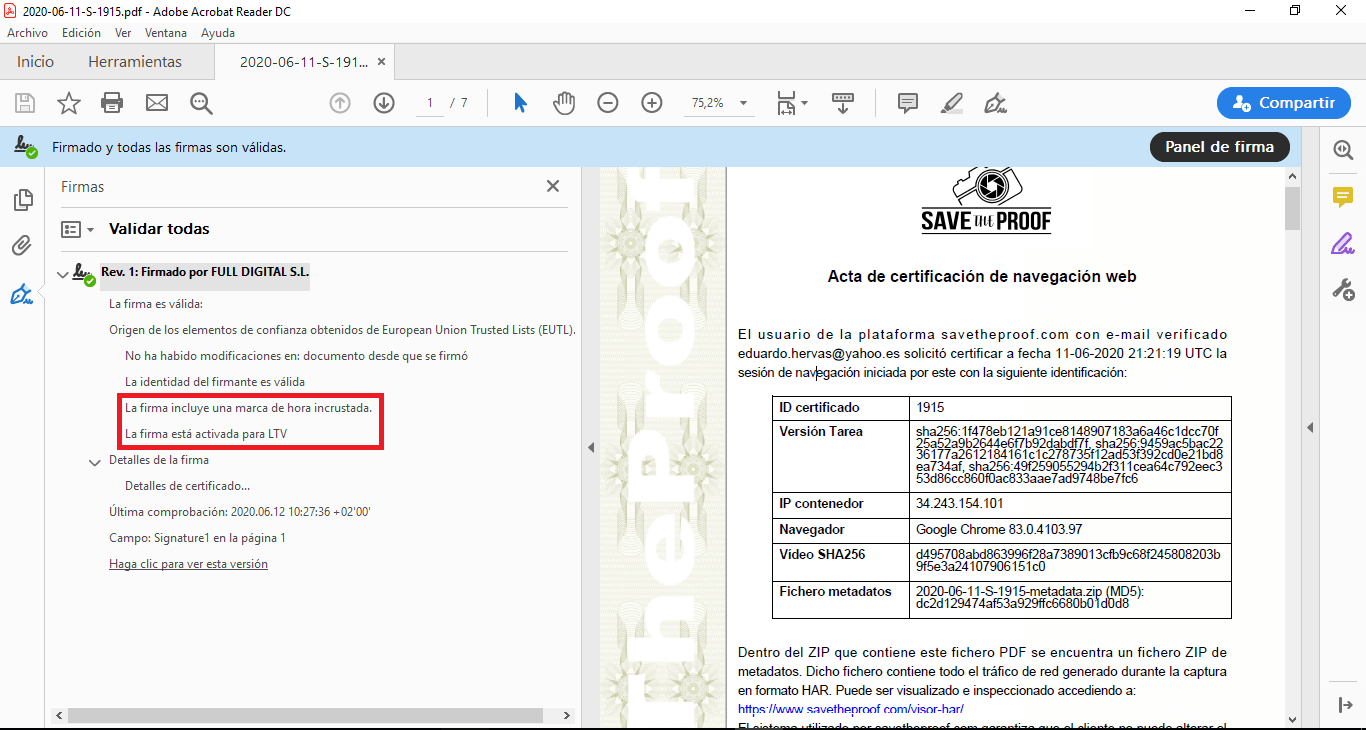Viewport: 1366px width, 730px height.
Task: Select Rev. 1: Firmado por FULL DIGITAL S.L.
Action: click(205, 272)
